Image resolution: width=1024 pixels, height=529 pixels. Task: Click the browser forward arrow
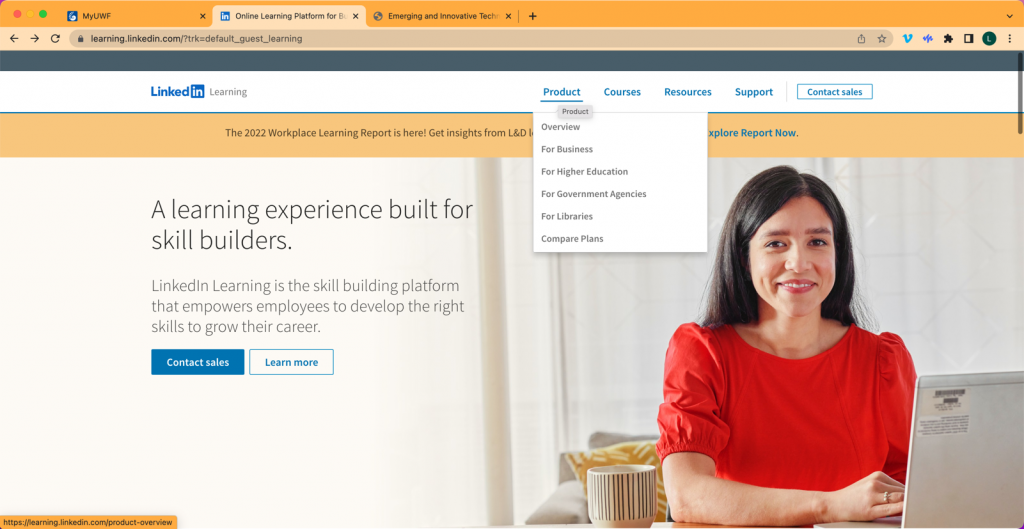[35, 39]
